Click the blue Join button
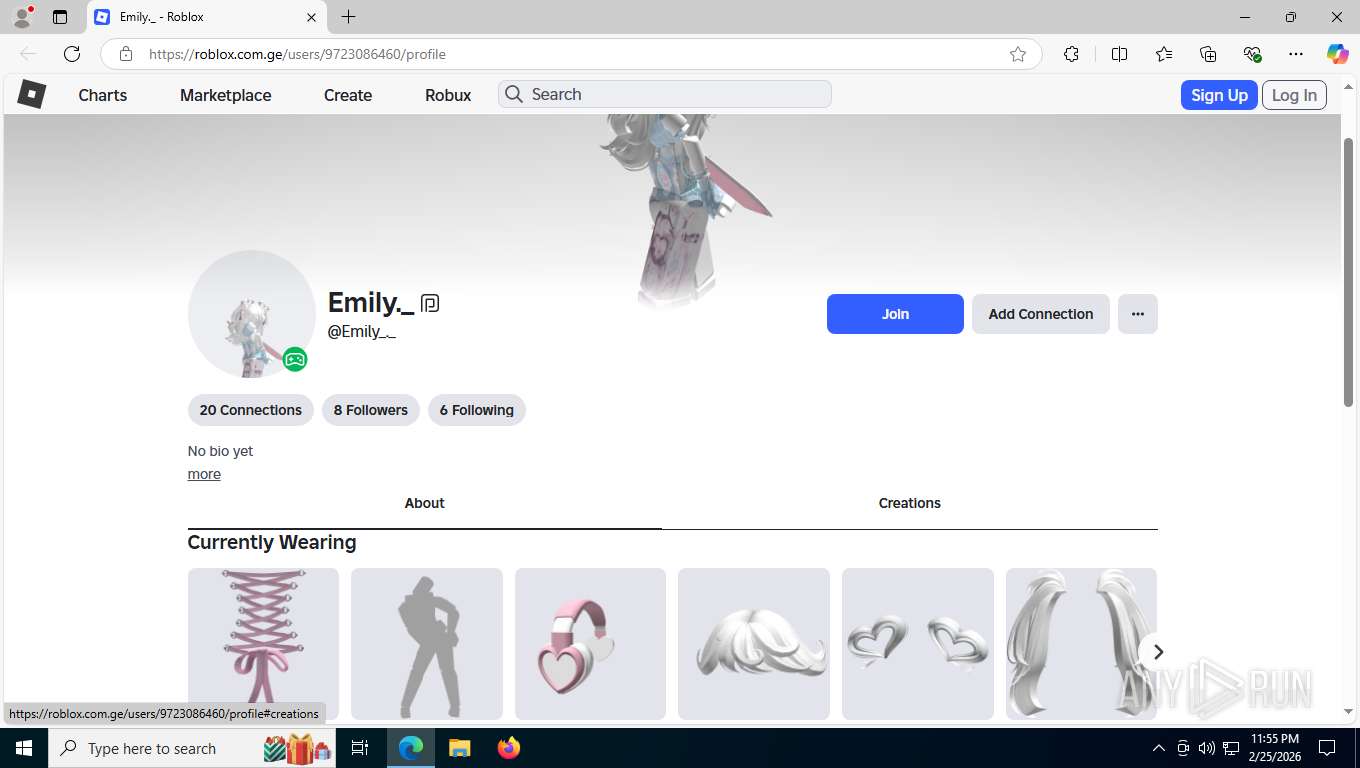Viewport: 1360px width, 768px height. [895, 314]
